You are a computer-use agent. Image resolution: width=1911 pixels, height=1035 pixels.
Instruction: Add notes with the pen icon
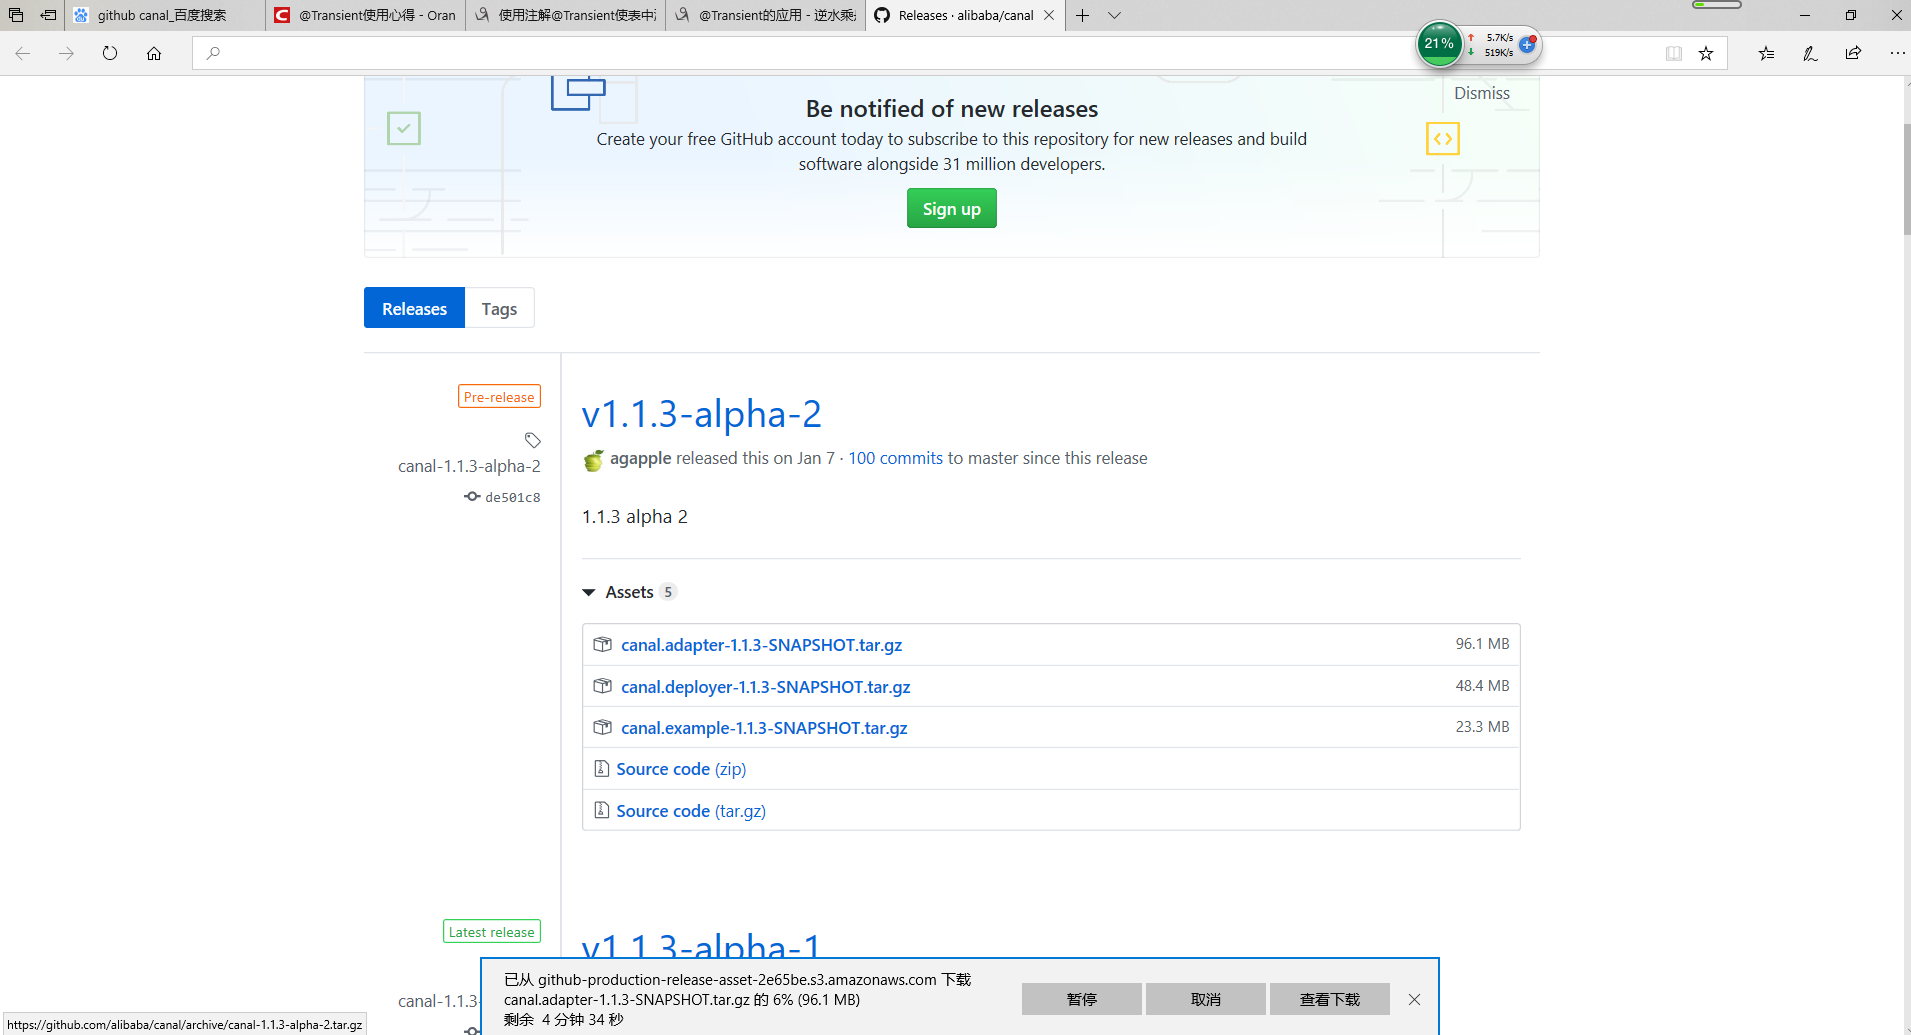point(1810,54)
